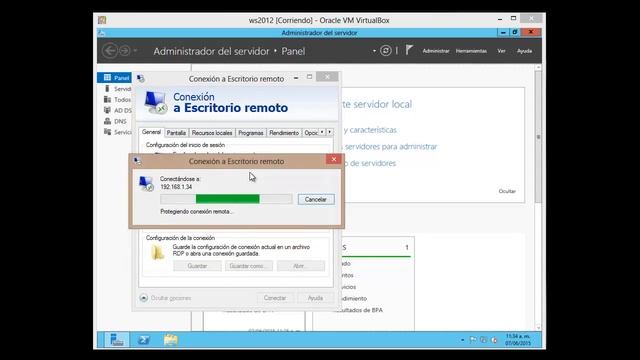
Task: Expand dropdown arrow left of refresh icon
Action: coord(374,51)
